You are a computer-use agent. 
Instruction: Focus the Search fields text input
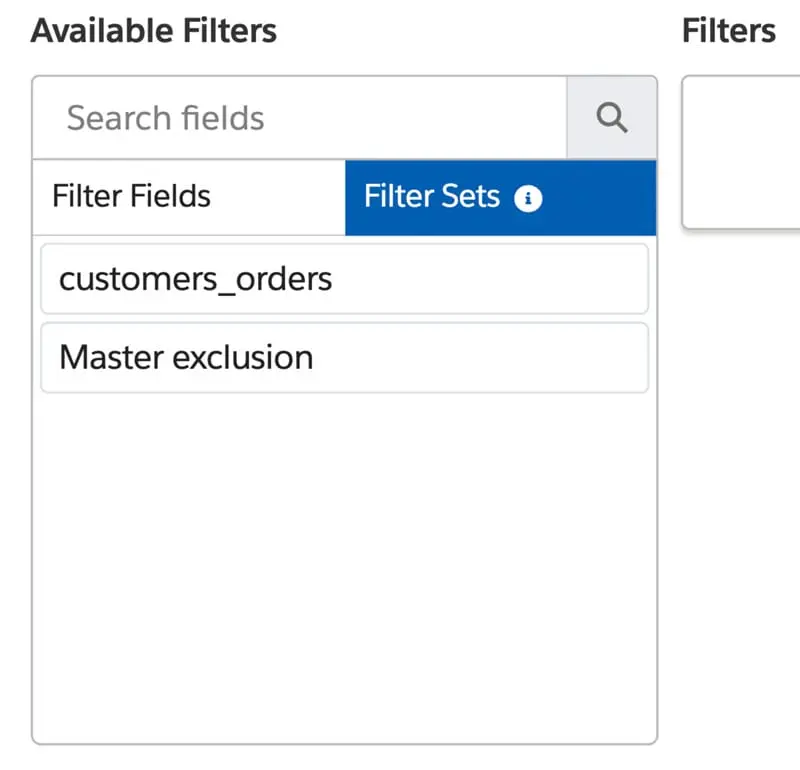pos(300,118)
